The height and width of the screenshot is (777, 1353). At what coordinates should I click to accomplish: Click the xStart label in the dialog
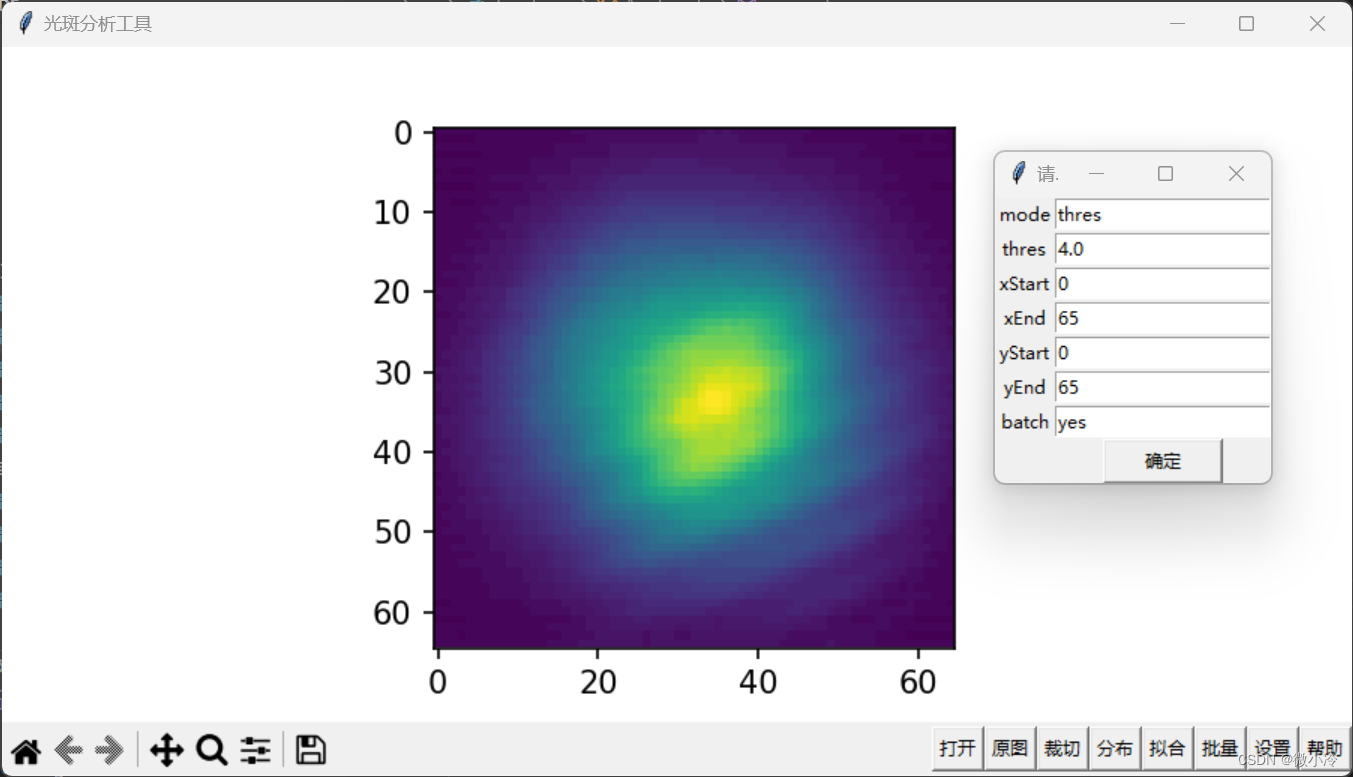(1025, 284)
